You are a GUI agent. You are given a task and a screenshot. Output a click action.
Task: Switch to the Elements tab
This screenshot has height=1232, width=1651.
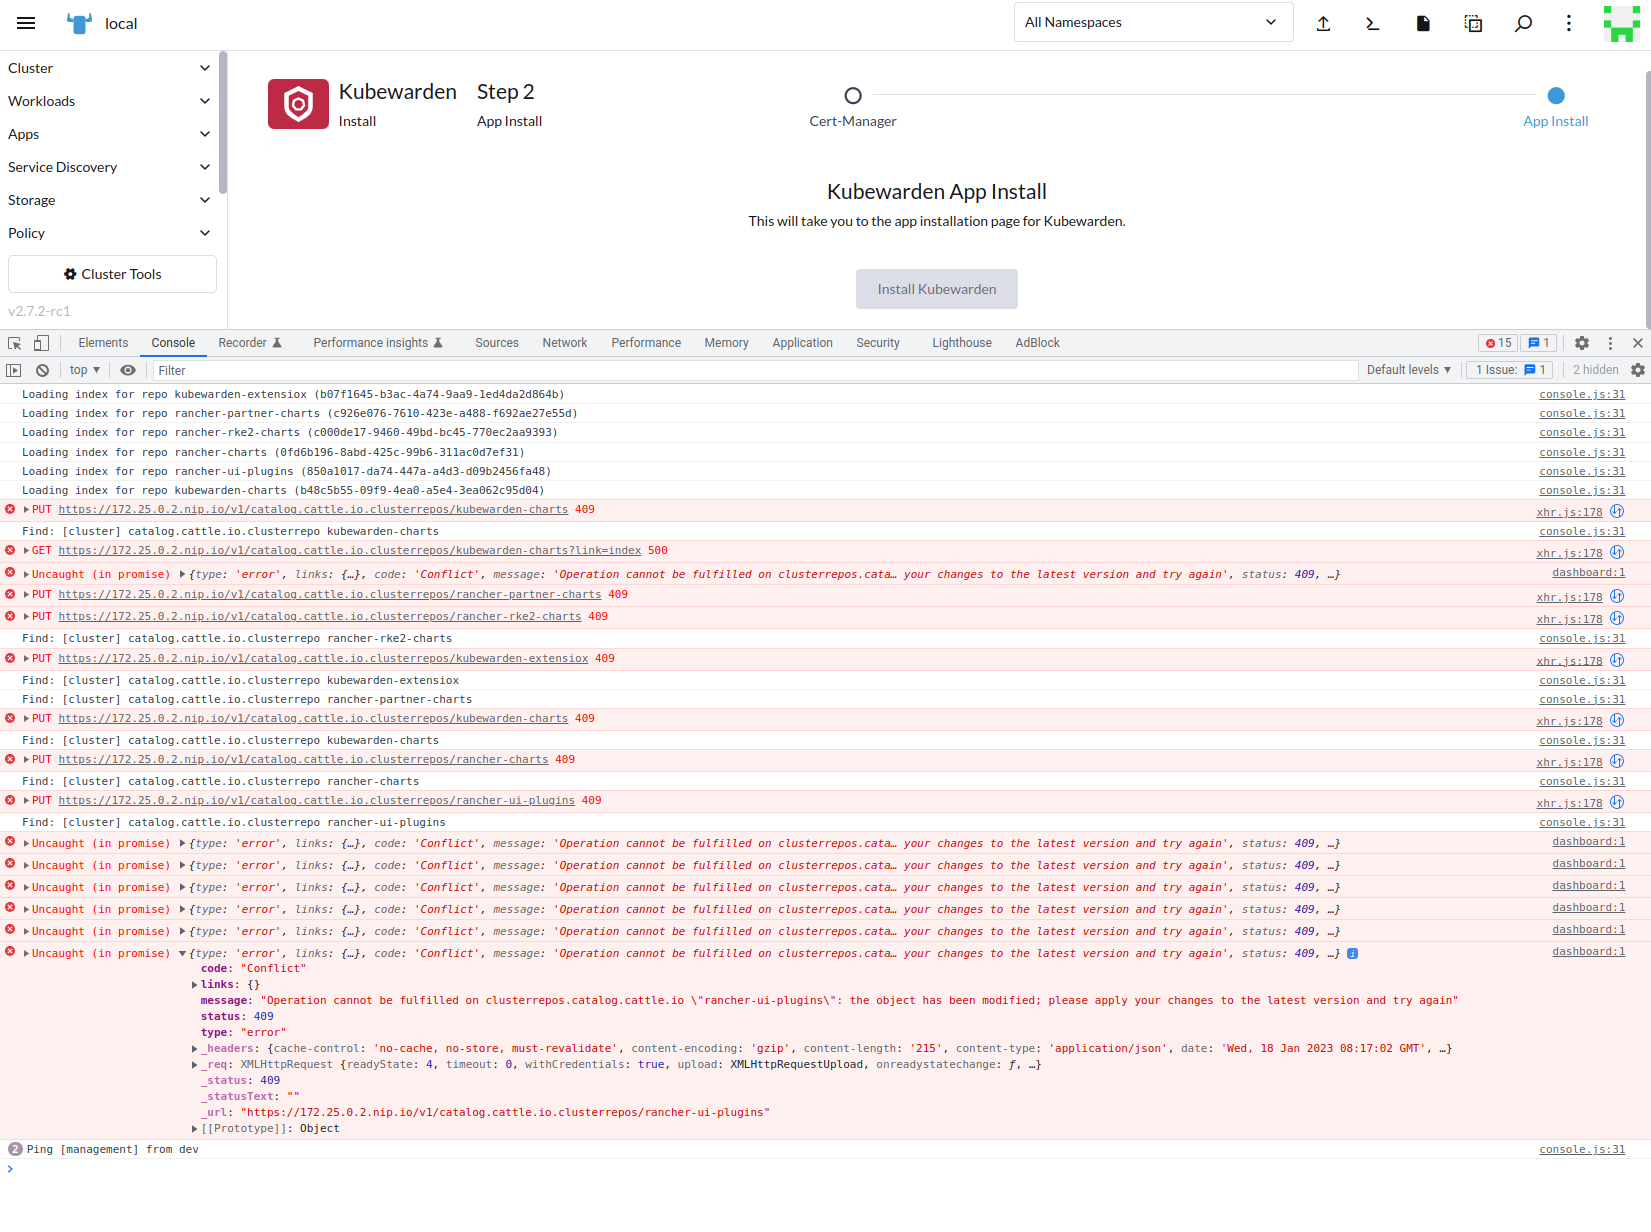(x=103, y=343)
